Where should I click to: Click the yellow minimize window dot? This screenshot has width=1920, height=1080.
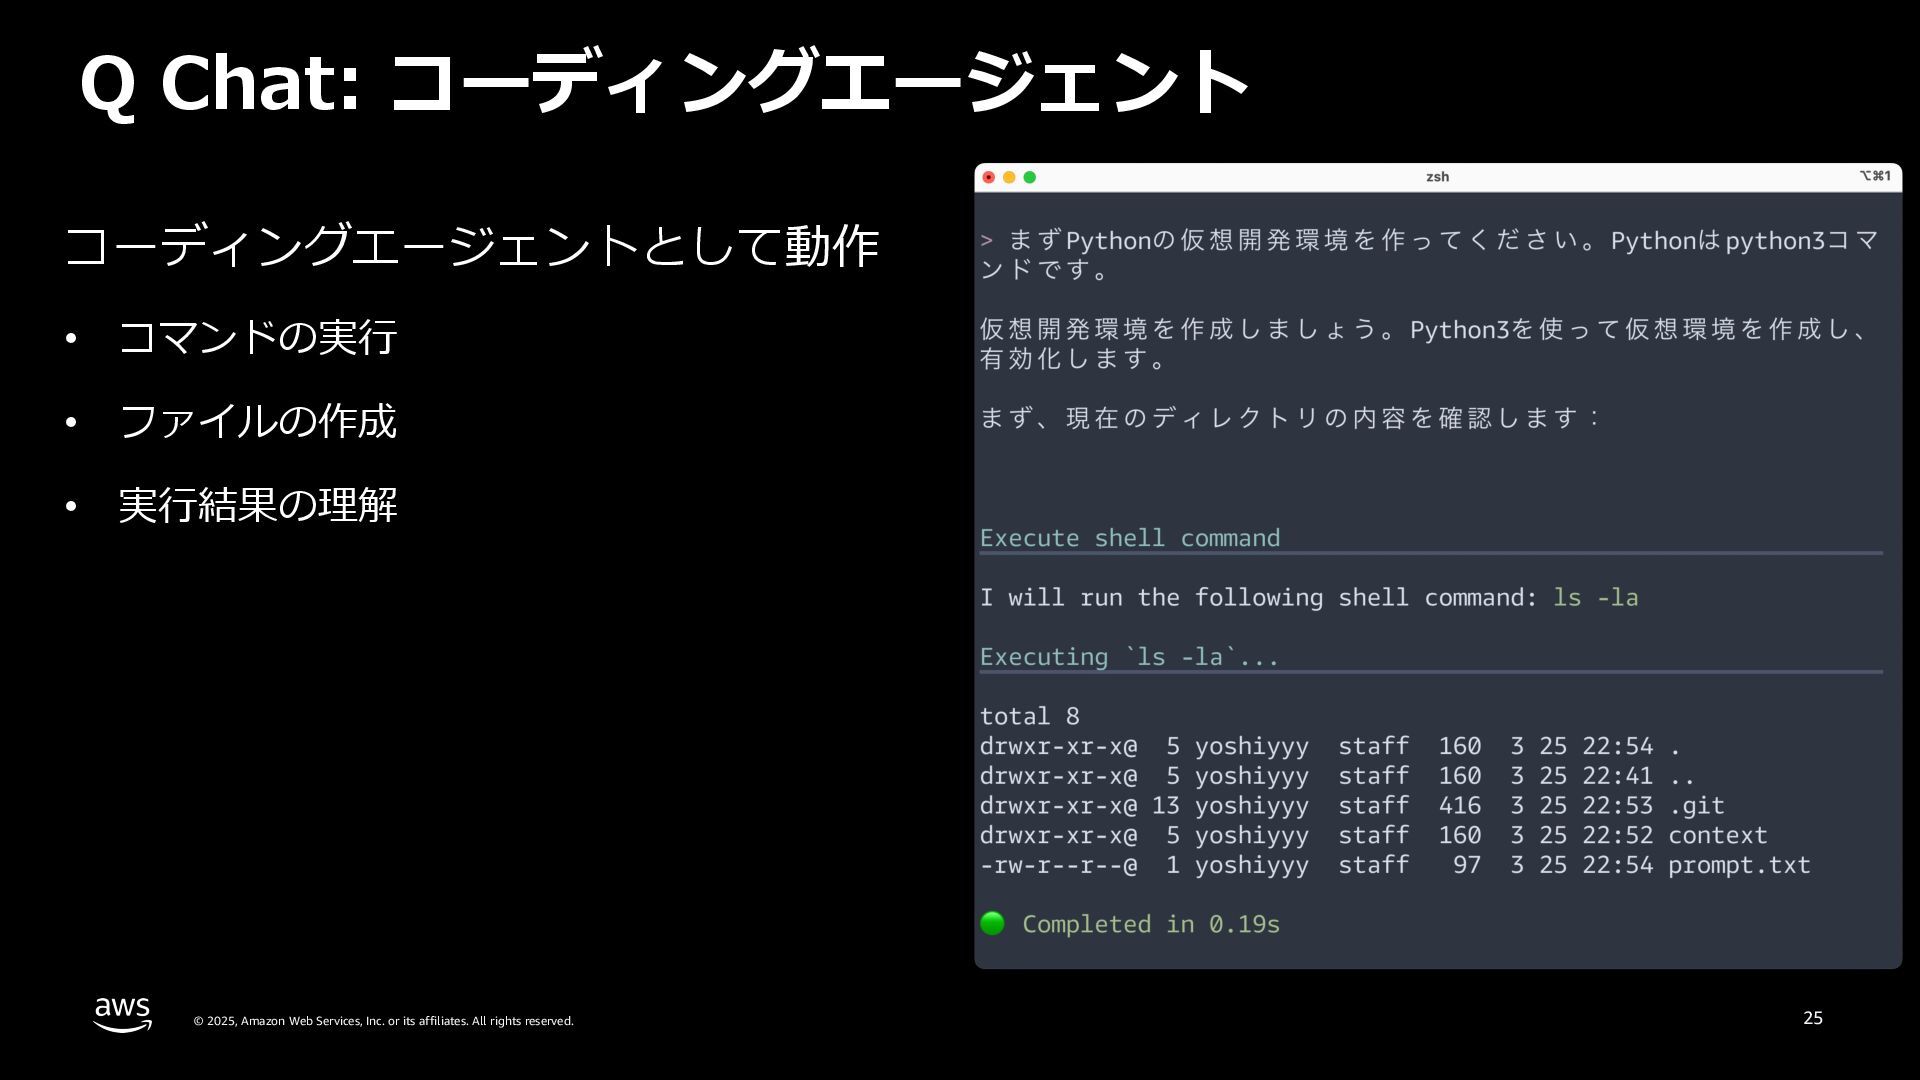tap(1009, 177)
